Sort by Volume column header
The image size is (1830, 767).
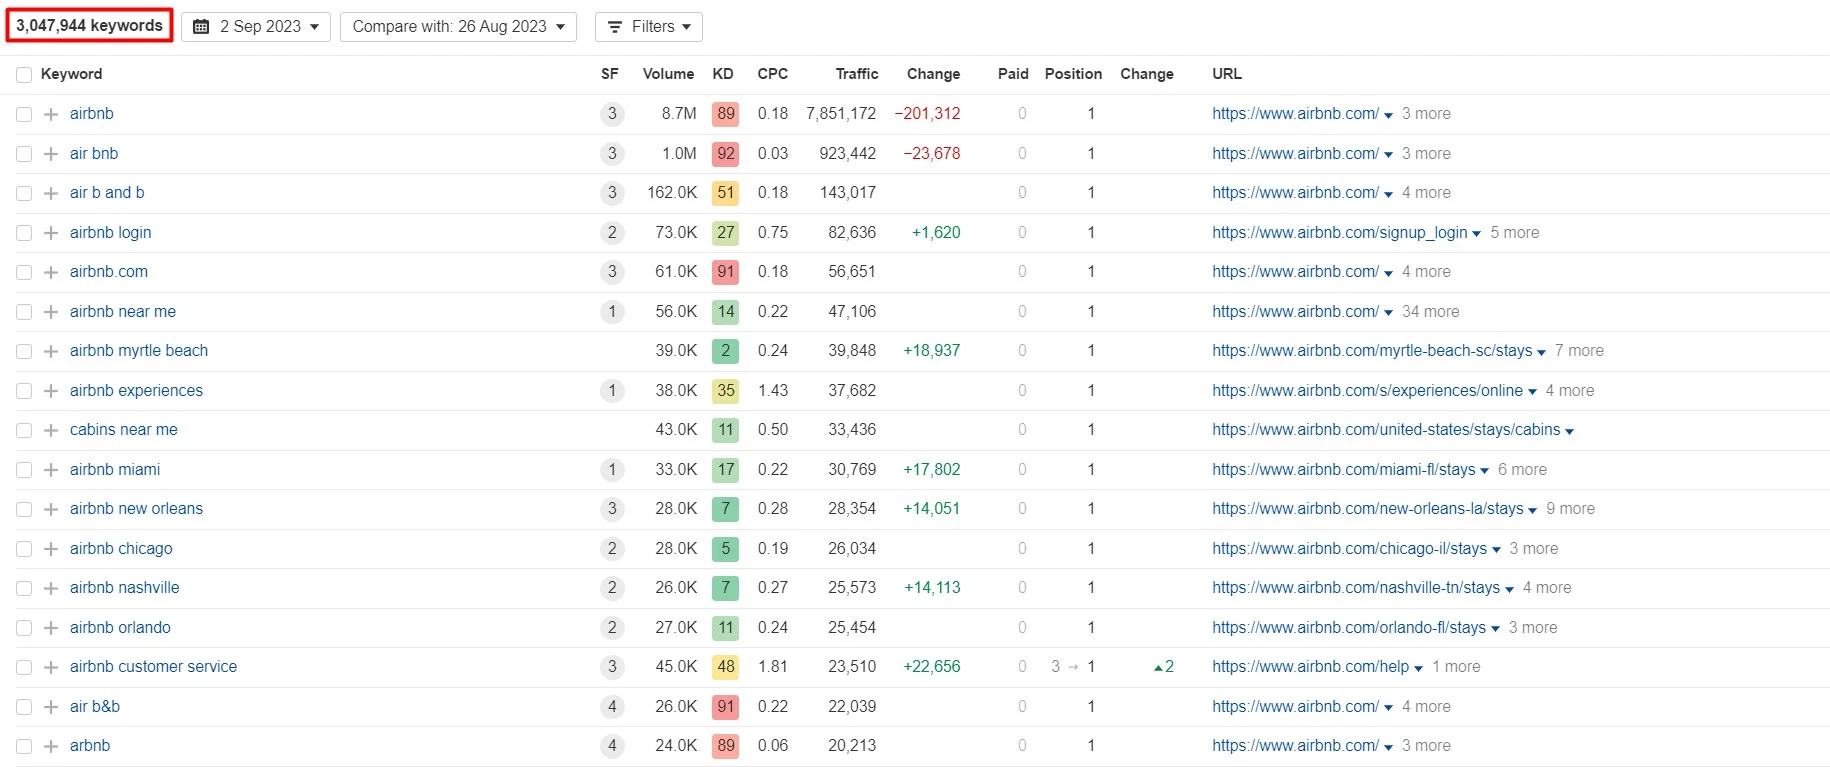[668, 74]
